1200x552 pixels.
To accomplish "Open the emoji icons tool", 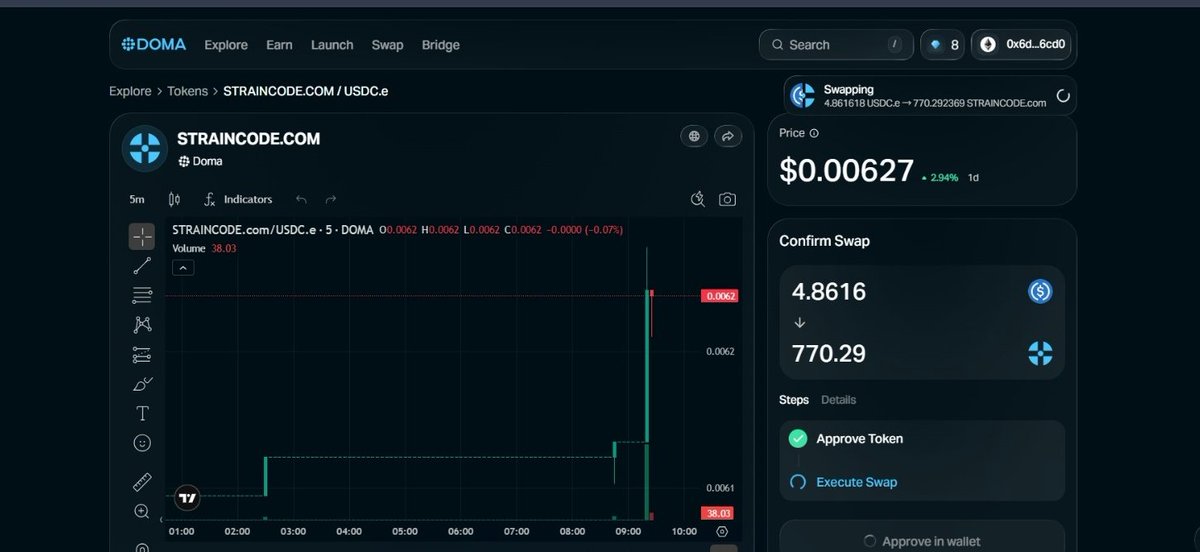I will coord(142,442).
